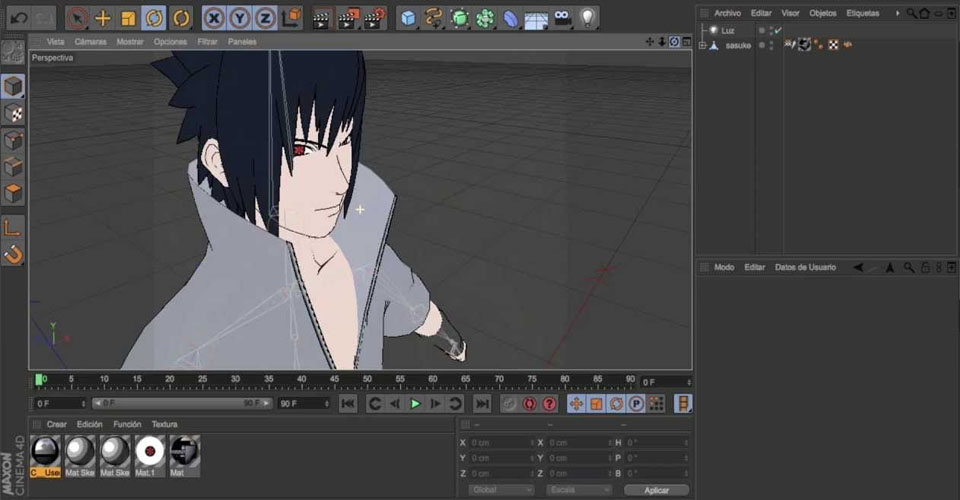
Task: Open the green generator objects icon
Action: (x=459, y=18)
